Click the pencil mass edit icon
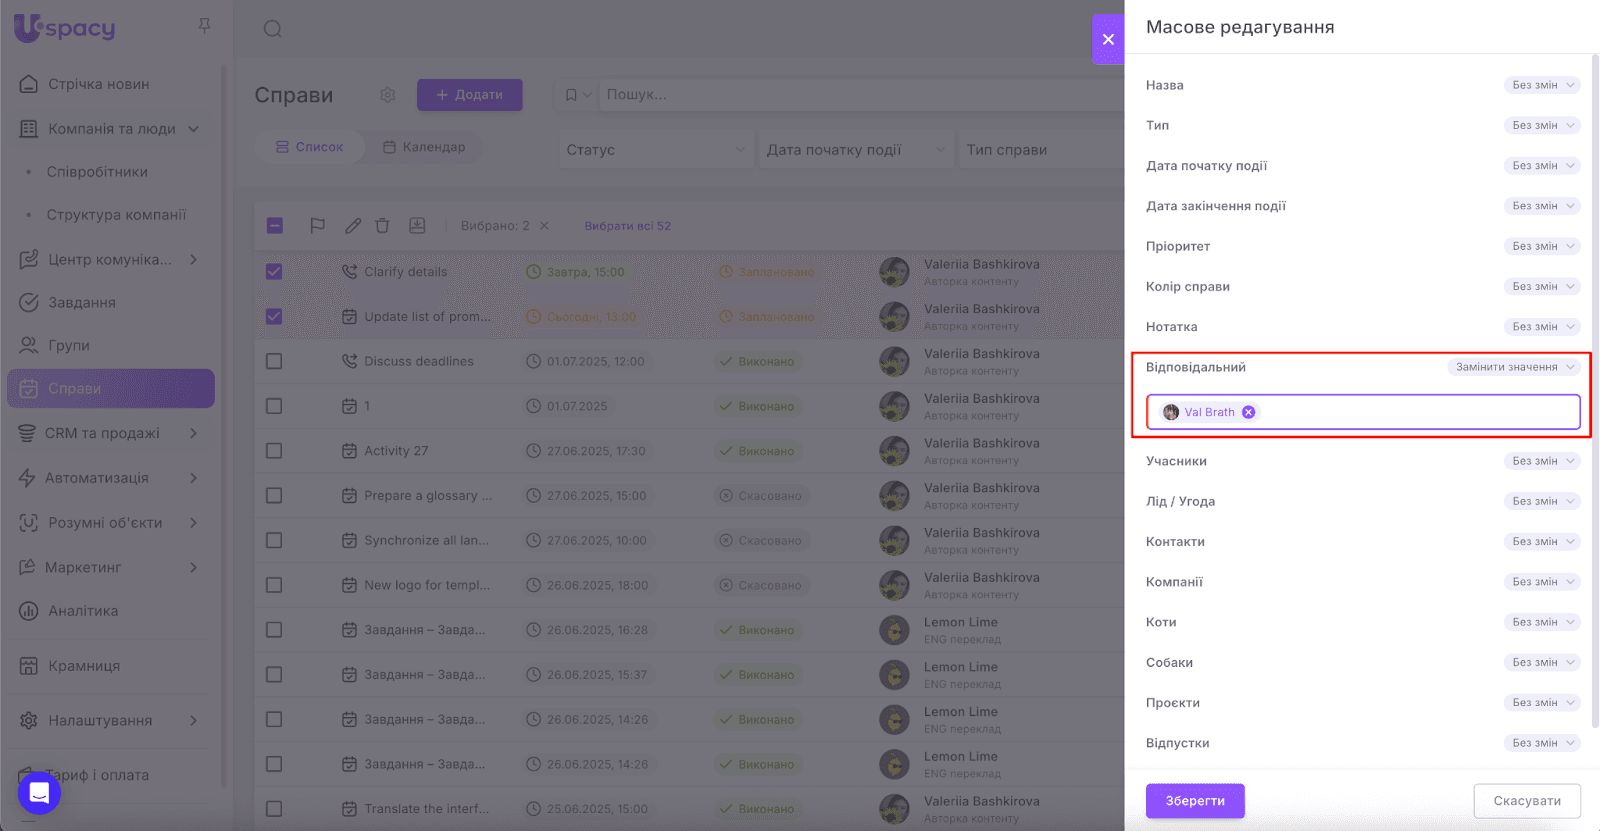The image size is (1600, 831). (x=353, y=226)
